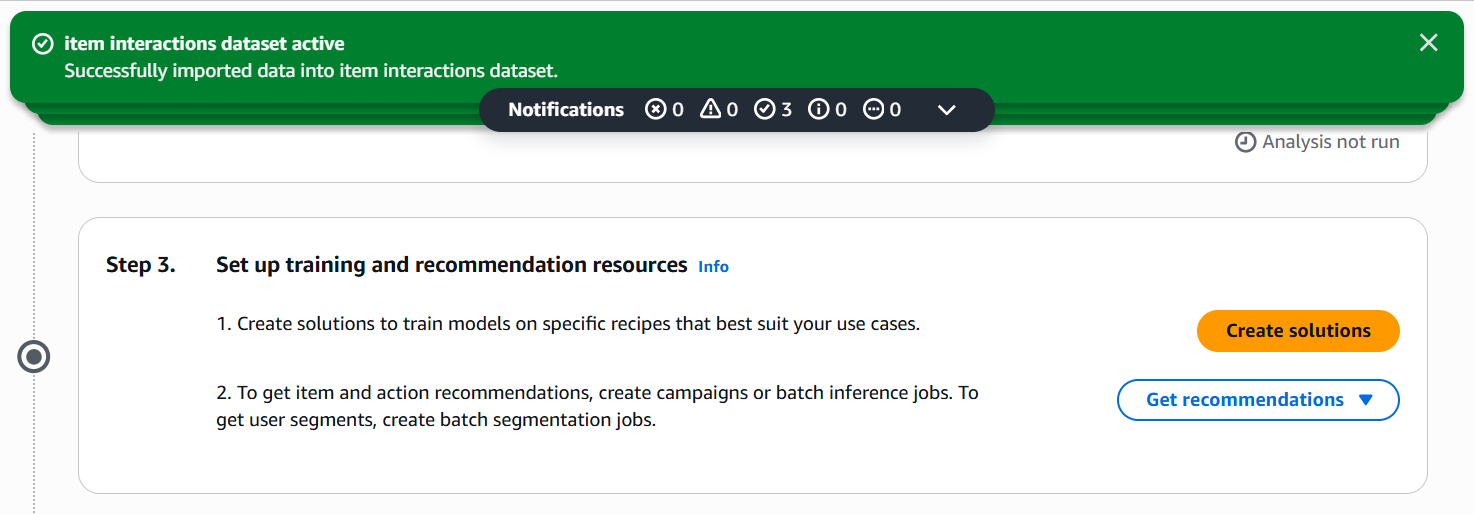Click the "item interactions dataset active" banner title

click(204, 44)
